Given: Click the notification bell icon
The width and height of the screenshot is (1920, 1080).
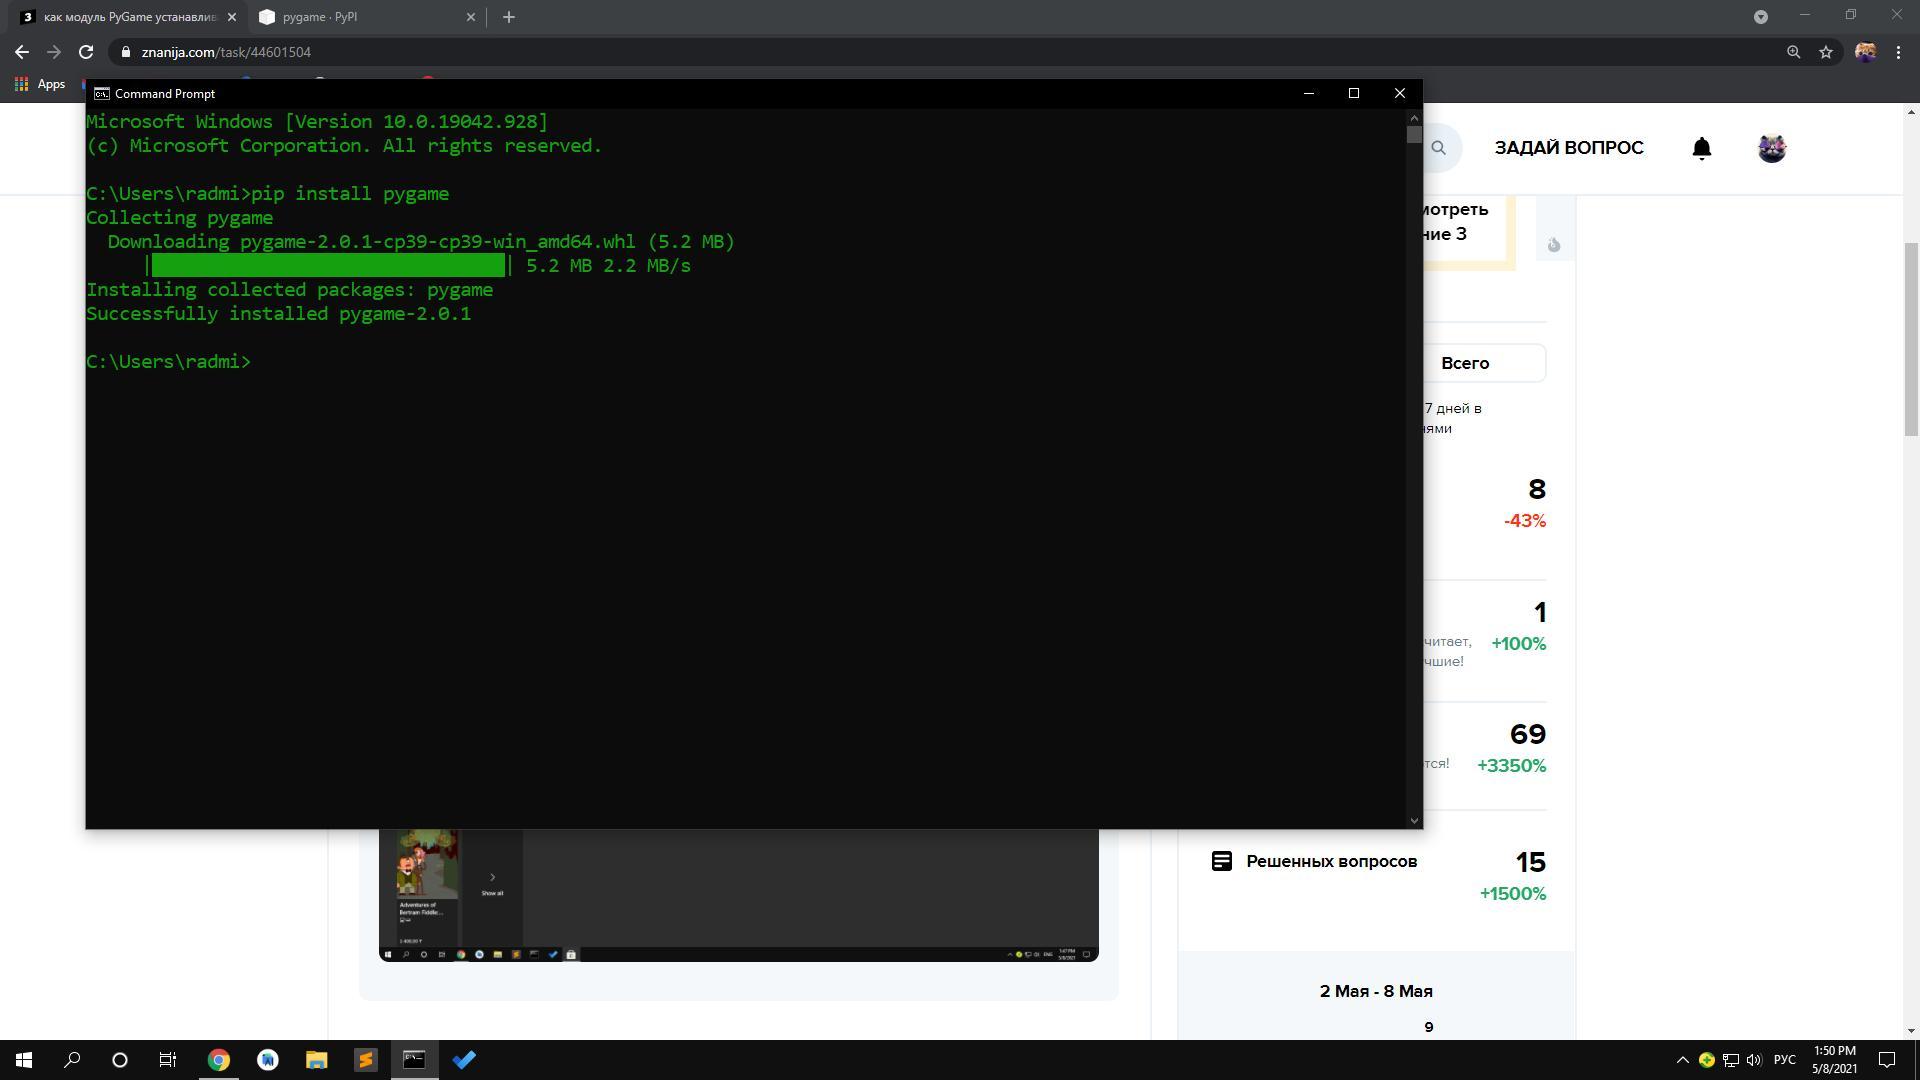Looking at the screenshot, I should [x=1701, y=148].
